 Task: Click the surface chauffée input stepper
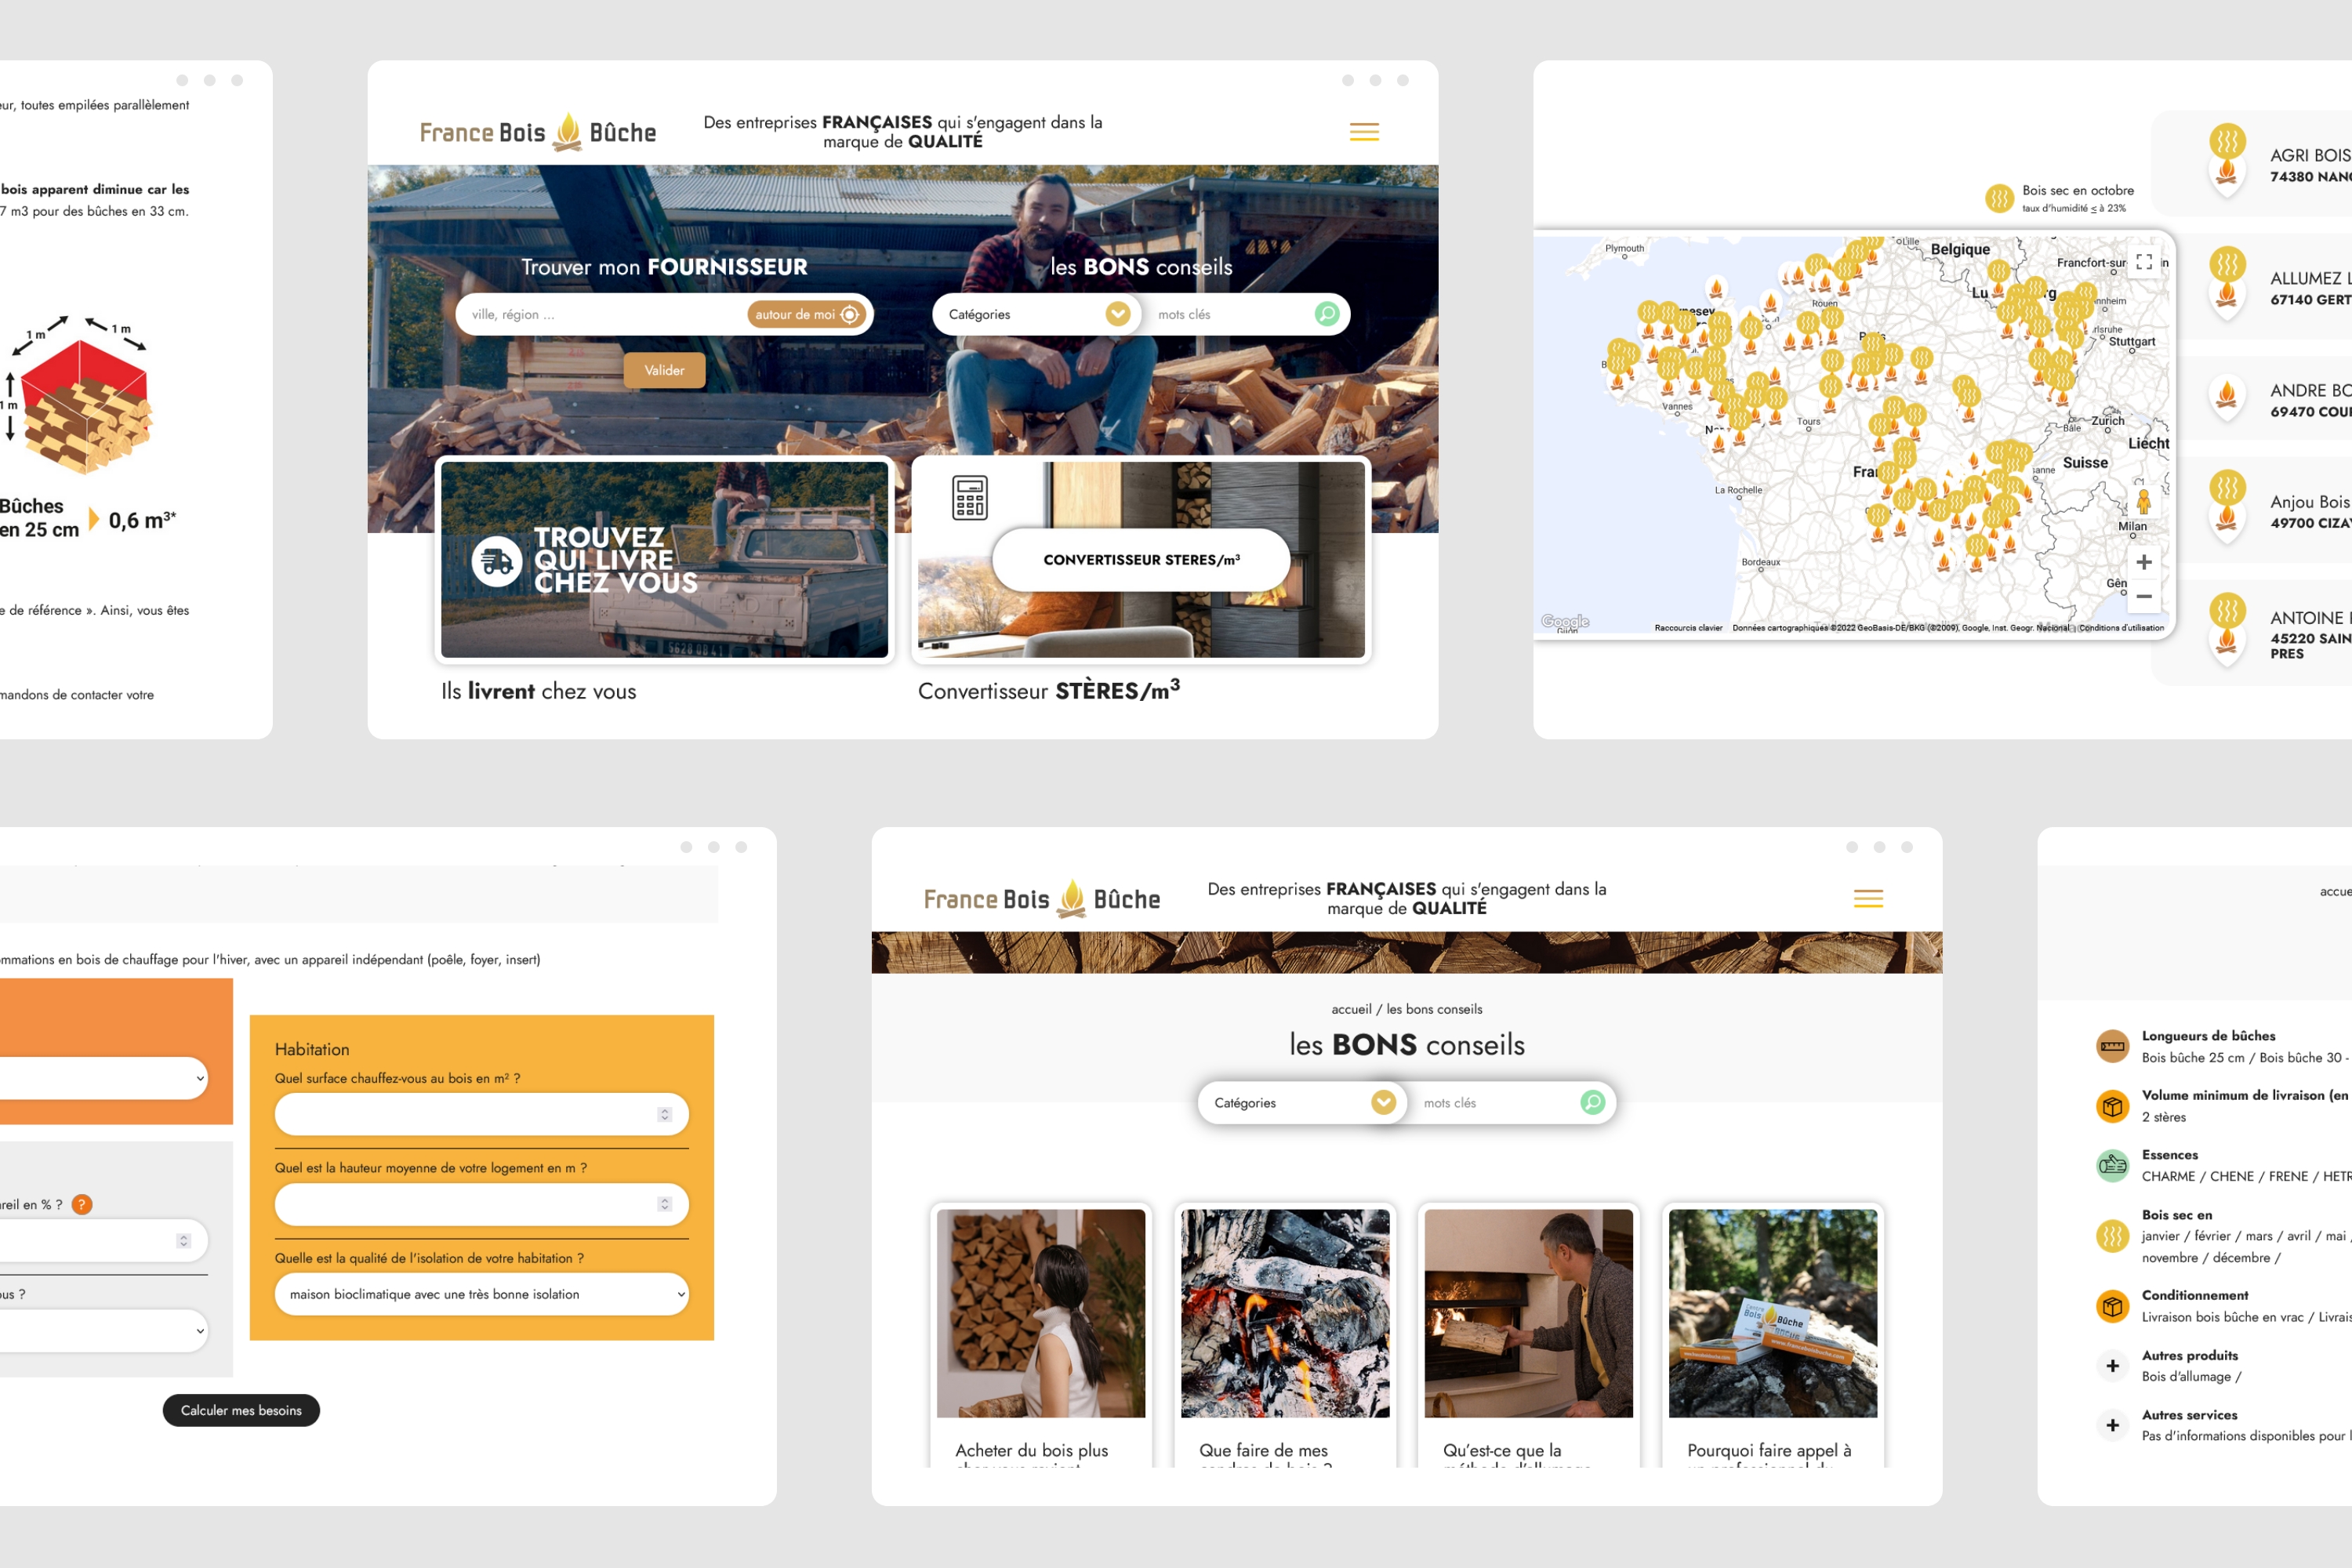click(664, 1114)
